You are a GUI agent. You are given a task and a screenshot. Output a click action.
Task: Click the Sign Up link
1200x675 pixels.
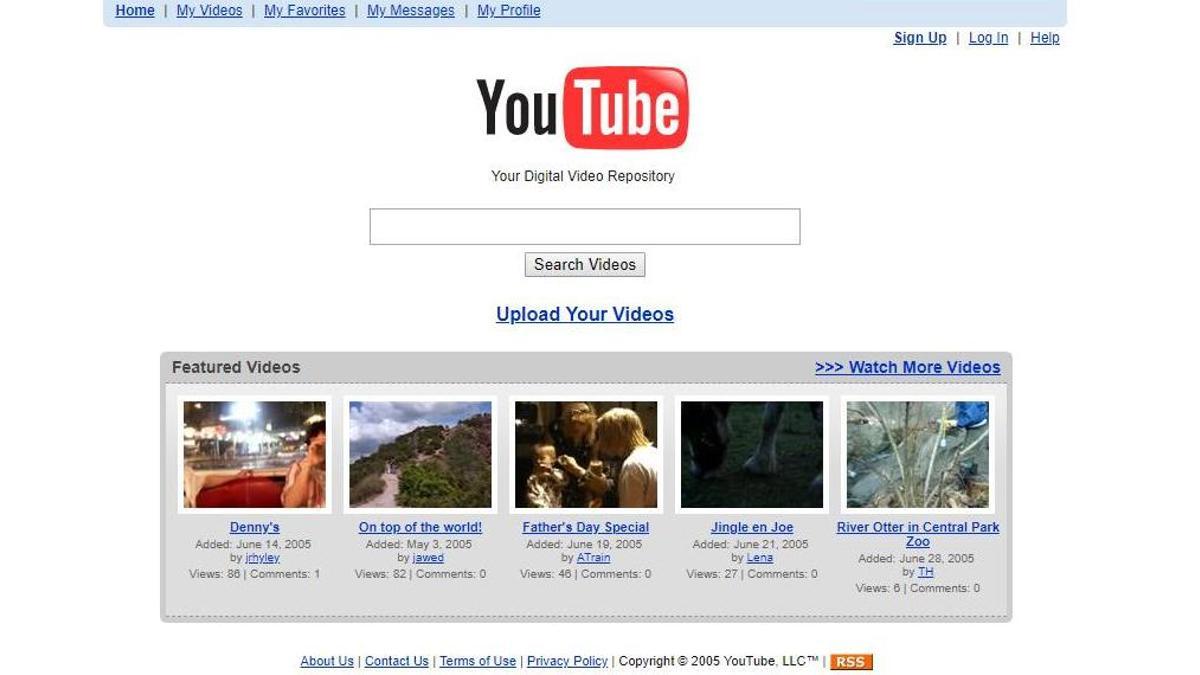tap(920, 38)
